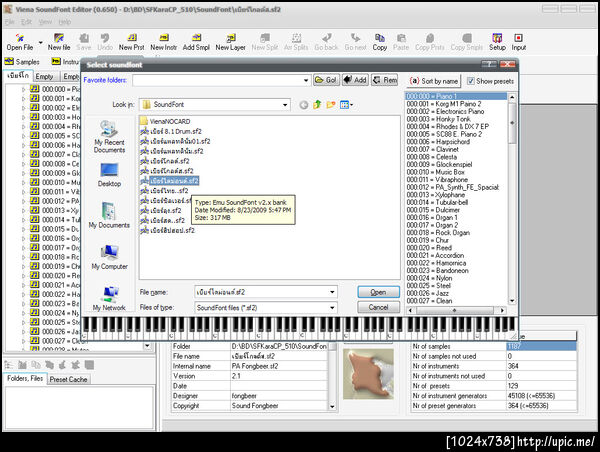The width and height of the screenshot is (600, 452).
Task: Select preset 000:021 Accordion
Action: pos(435,255)
